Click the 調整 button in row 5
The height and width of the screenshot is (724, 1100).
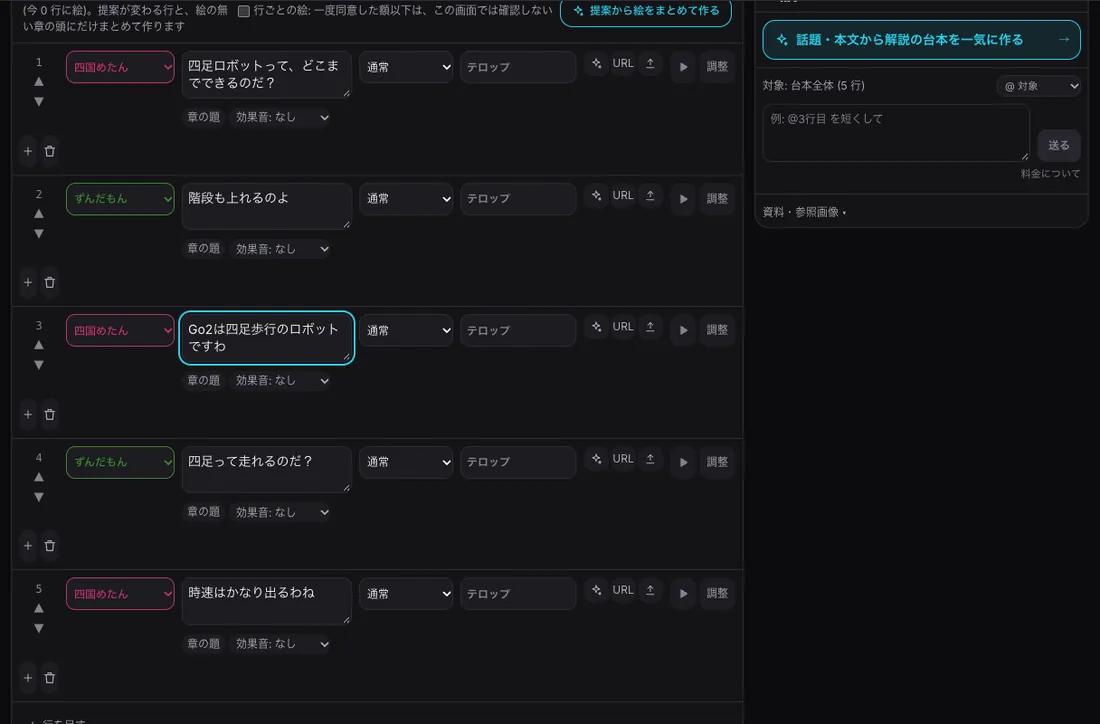pyautogui.click(x=717, y=593)
